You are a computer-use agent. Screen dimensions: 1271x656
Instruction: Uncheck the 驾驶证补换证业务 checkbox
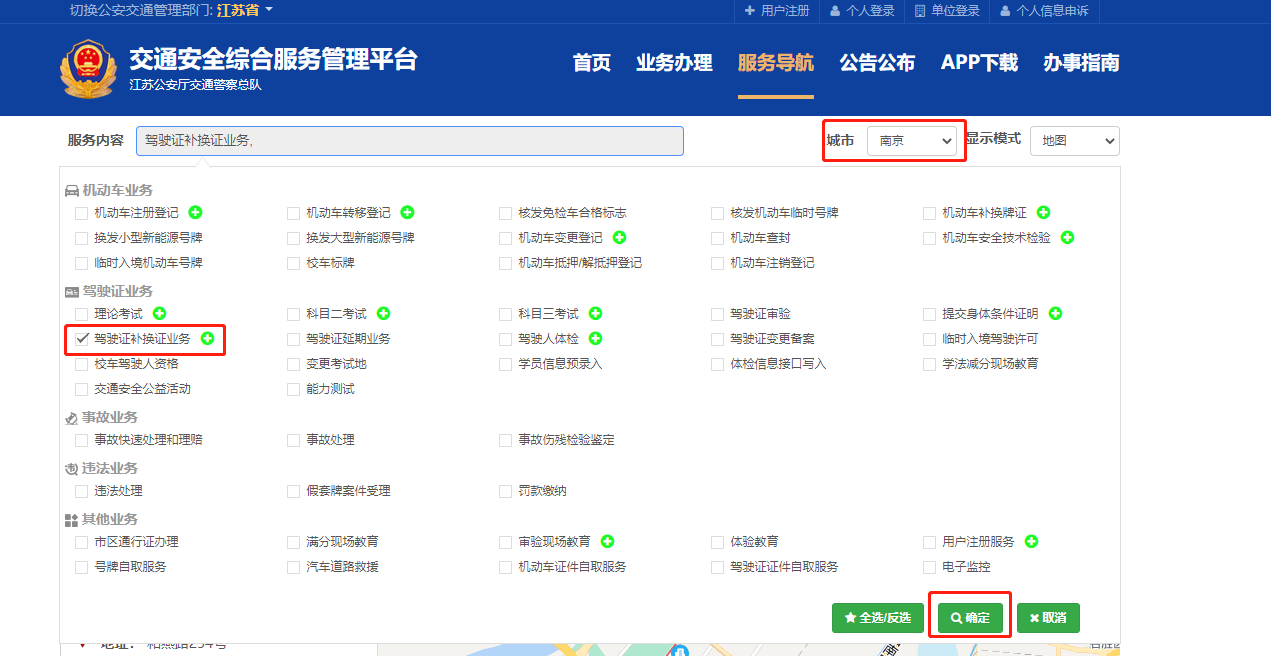pos(82,339)
